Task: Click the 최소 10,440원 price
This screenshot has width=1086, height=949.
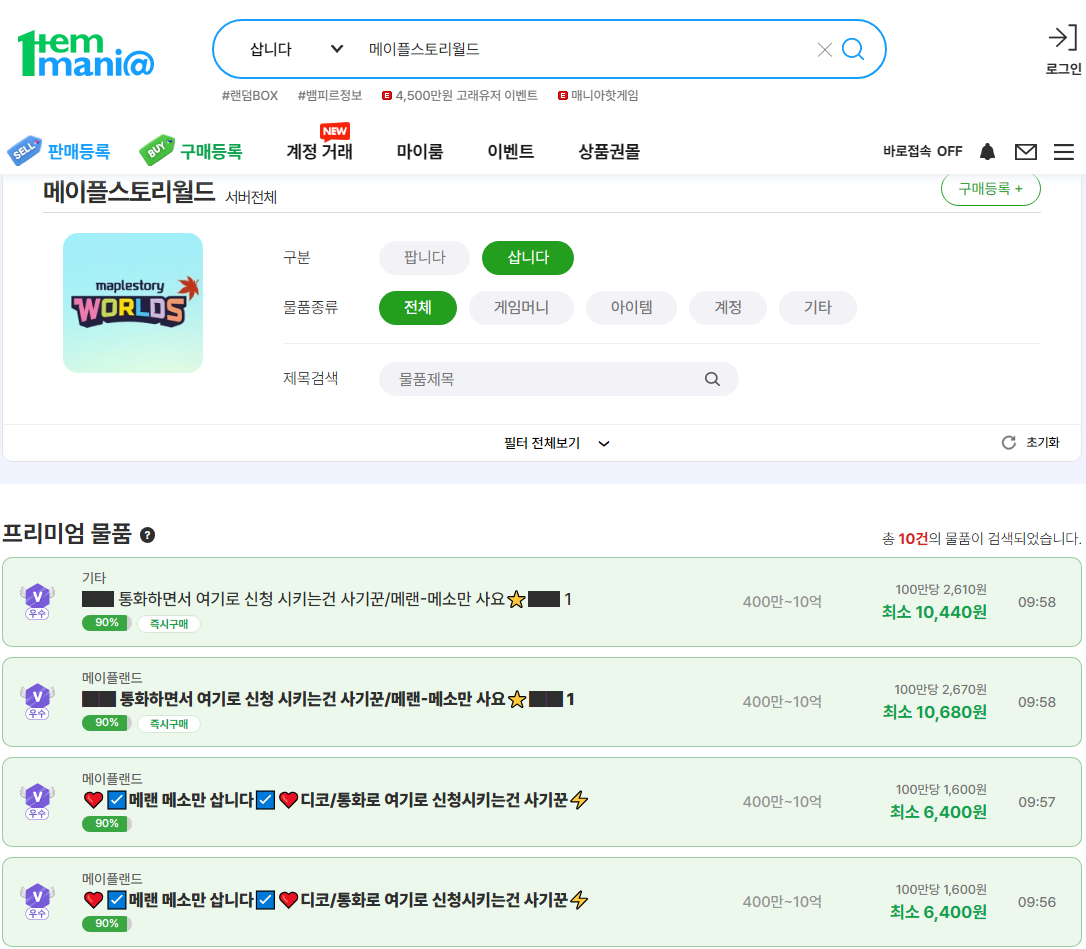Action: click(x=934, y=612)
